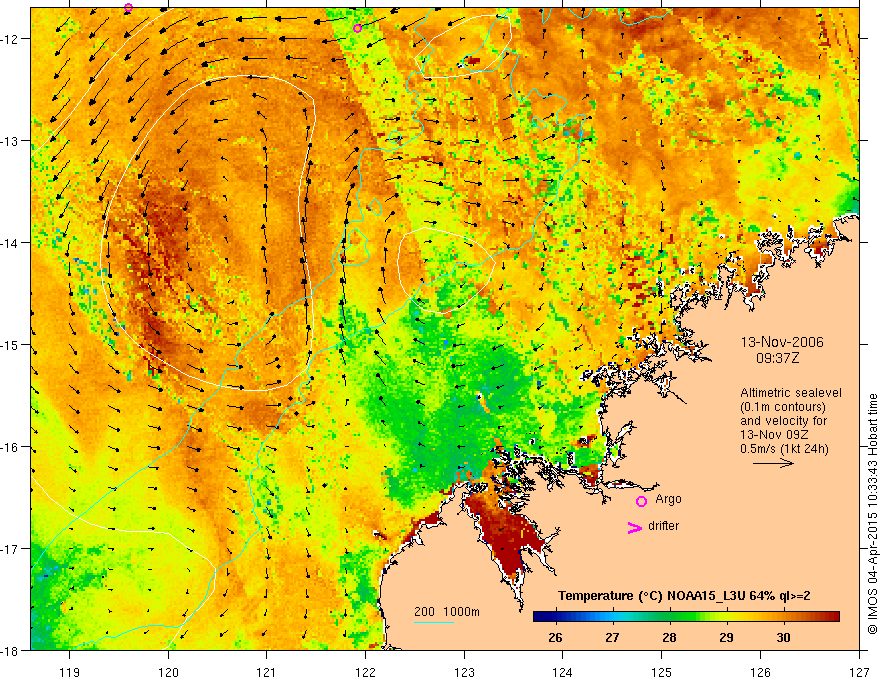
Task: Click the 'drifter' legend label
Action: coord(663,526)
